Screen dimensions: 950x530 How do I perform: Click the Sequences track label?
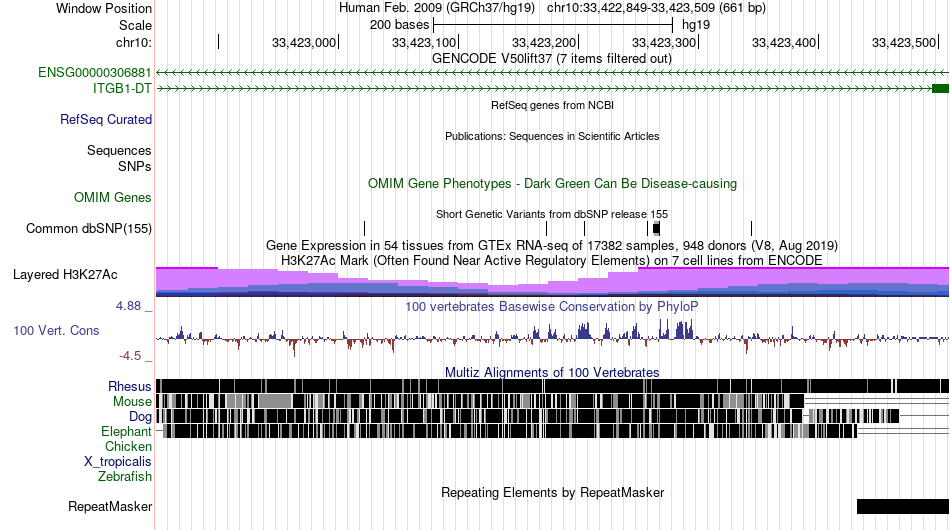[x=119, y=150]
